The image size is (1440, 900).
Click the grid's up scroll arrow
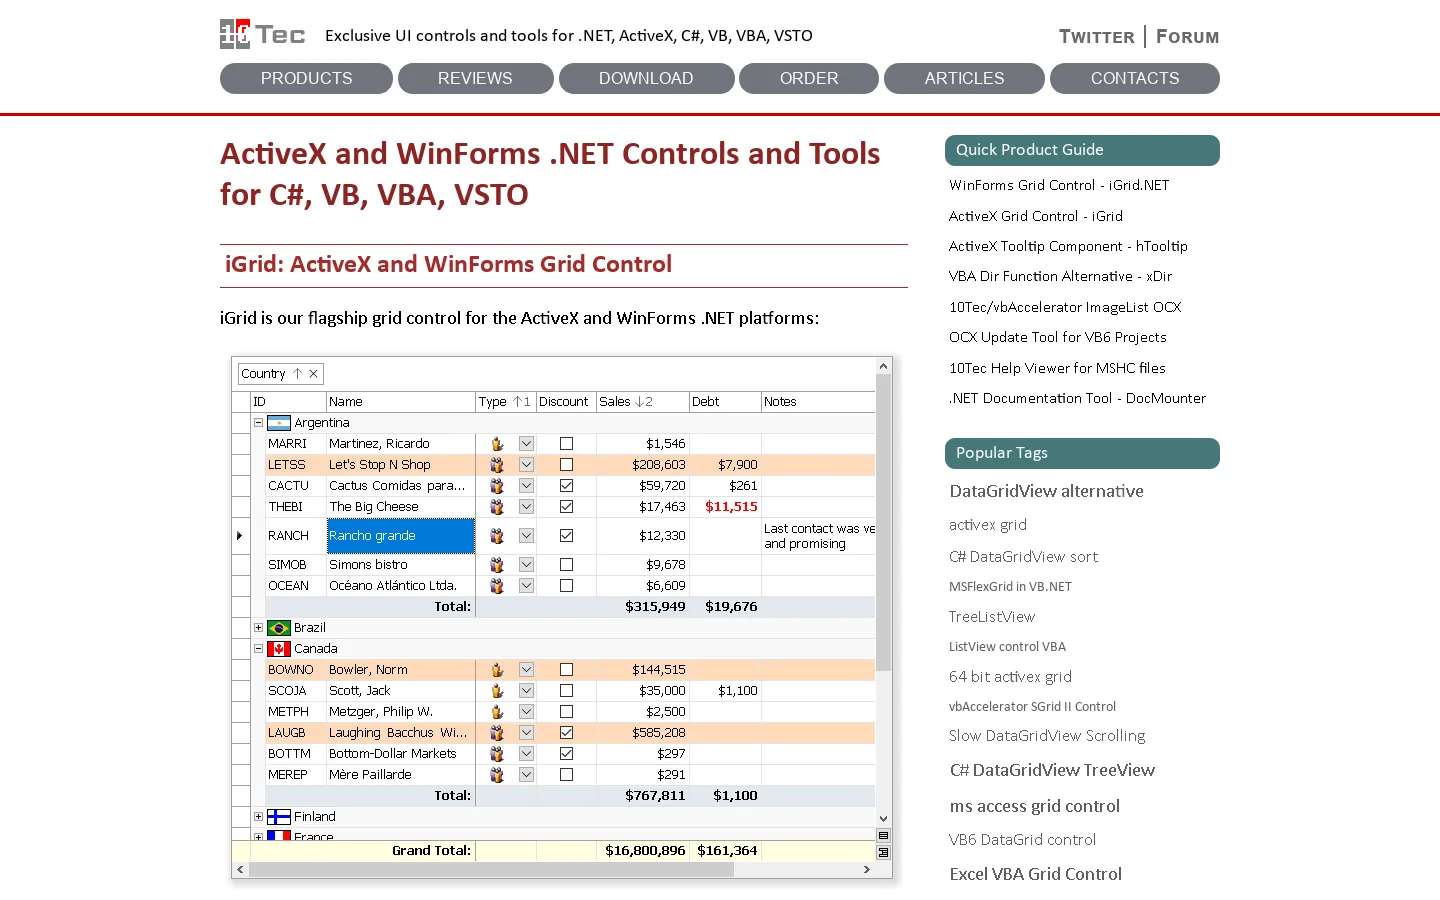pos(883,367)
